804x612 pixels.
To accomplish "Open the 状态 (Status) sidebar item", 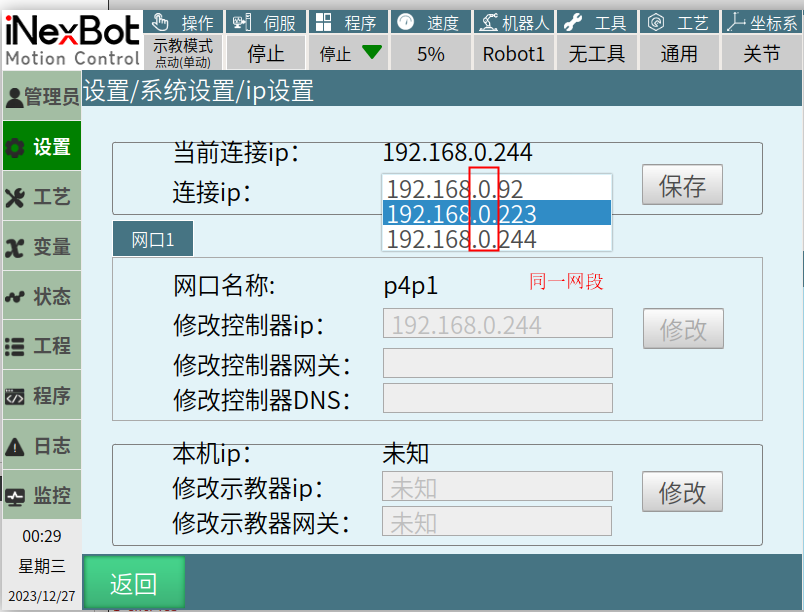I will click(x=41, y=297).
